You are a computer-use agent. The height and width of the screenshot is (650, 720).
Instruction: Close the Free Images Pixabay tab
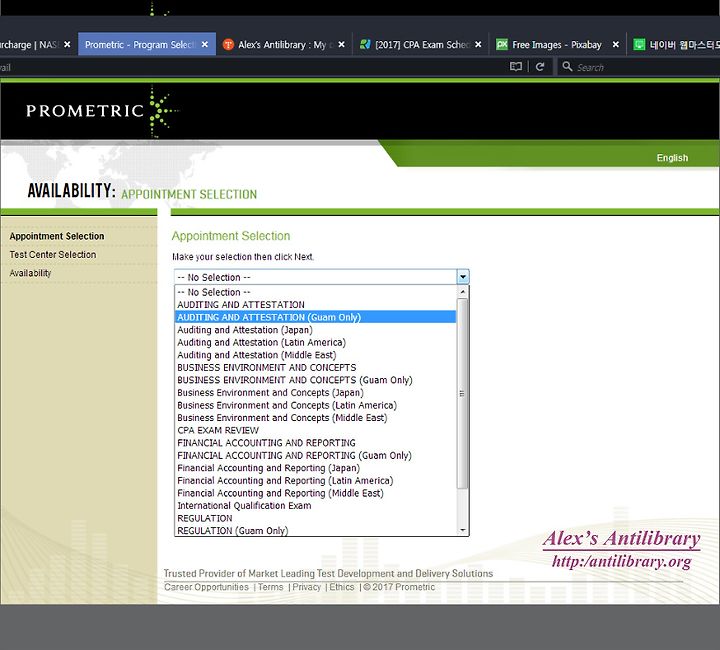pyautogui.click(x=615, y=45)
